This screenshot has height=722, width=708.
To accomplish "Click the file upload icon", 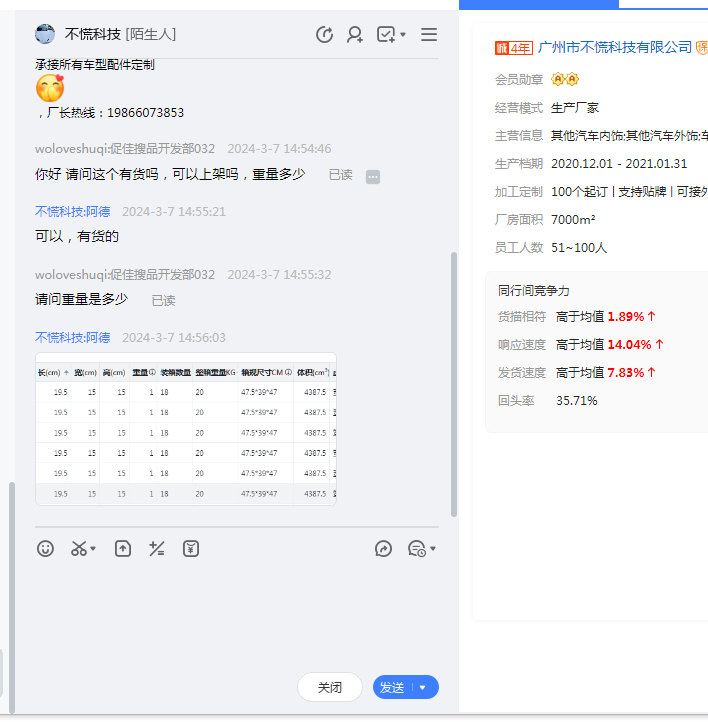I will tap(123, 549).
